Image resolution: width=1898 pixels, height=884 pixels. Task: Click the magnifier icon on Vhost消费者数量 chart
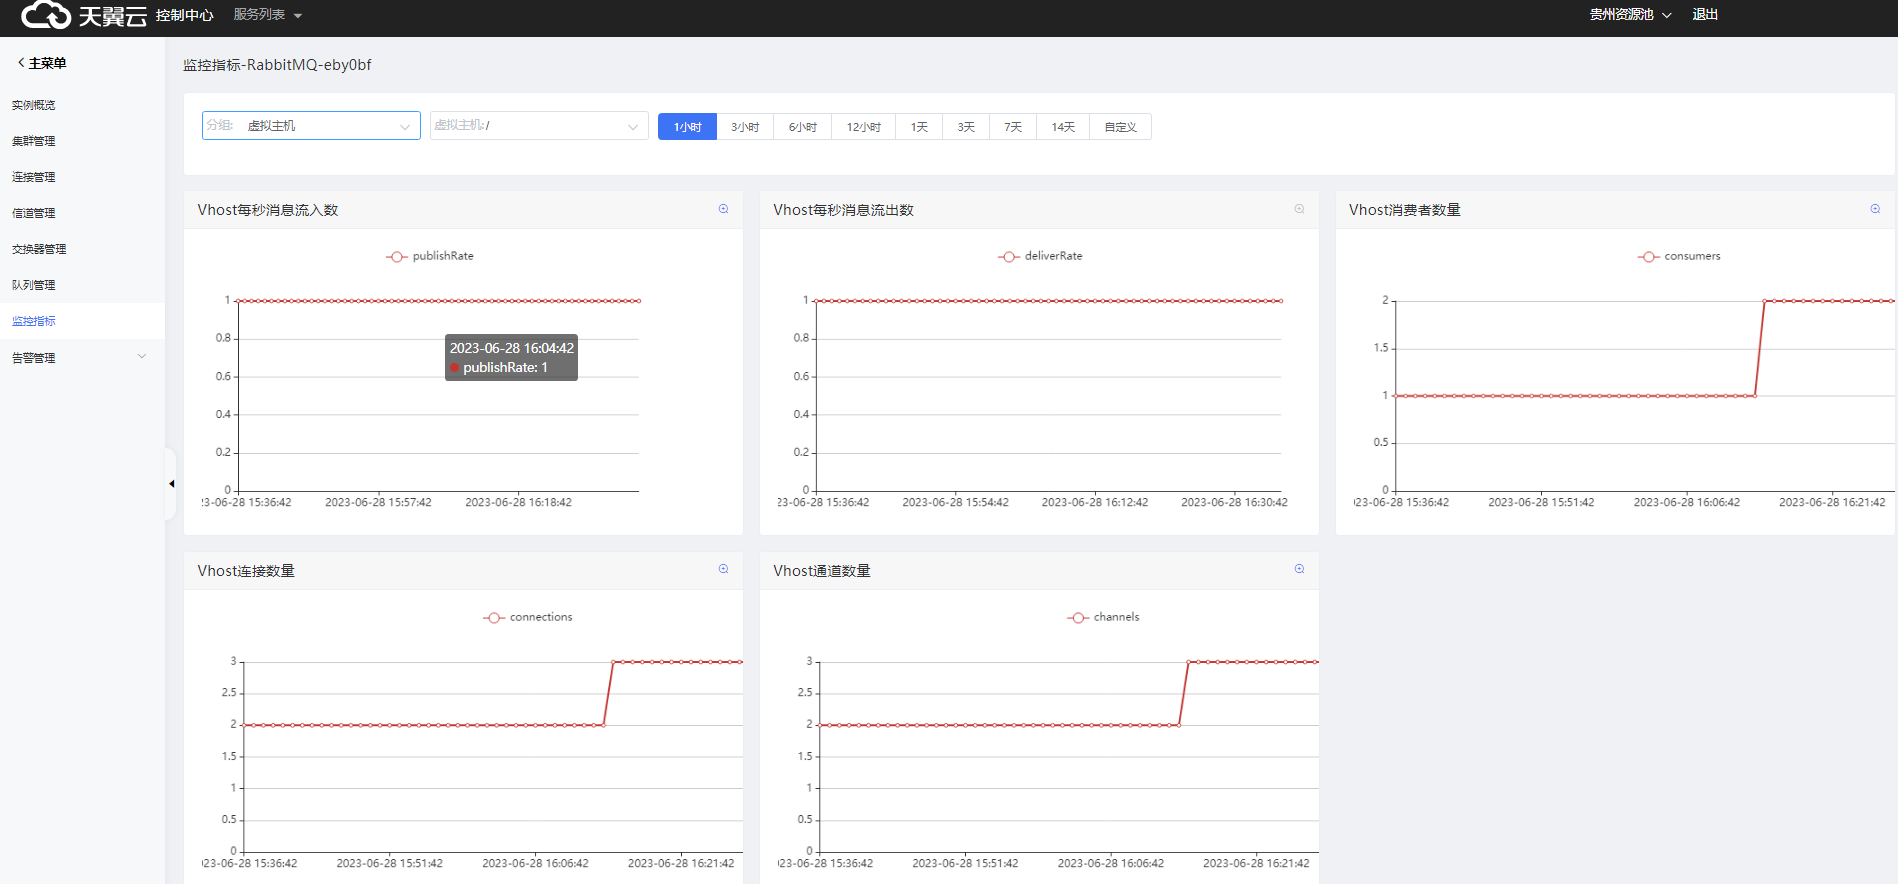tap(1875, 209)
